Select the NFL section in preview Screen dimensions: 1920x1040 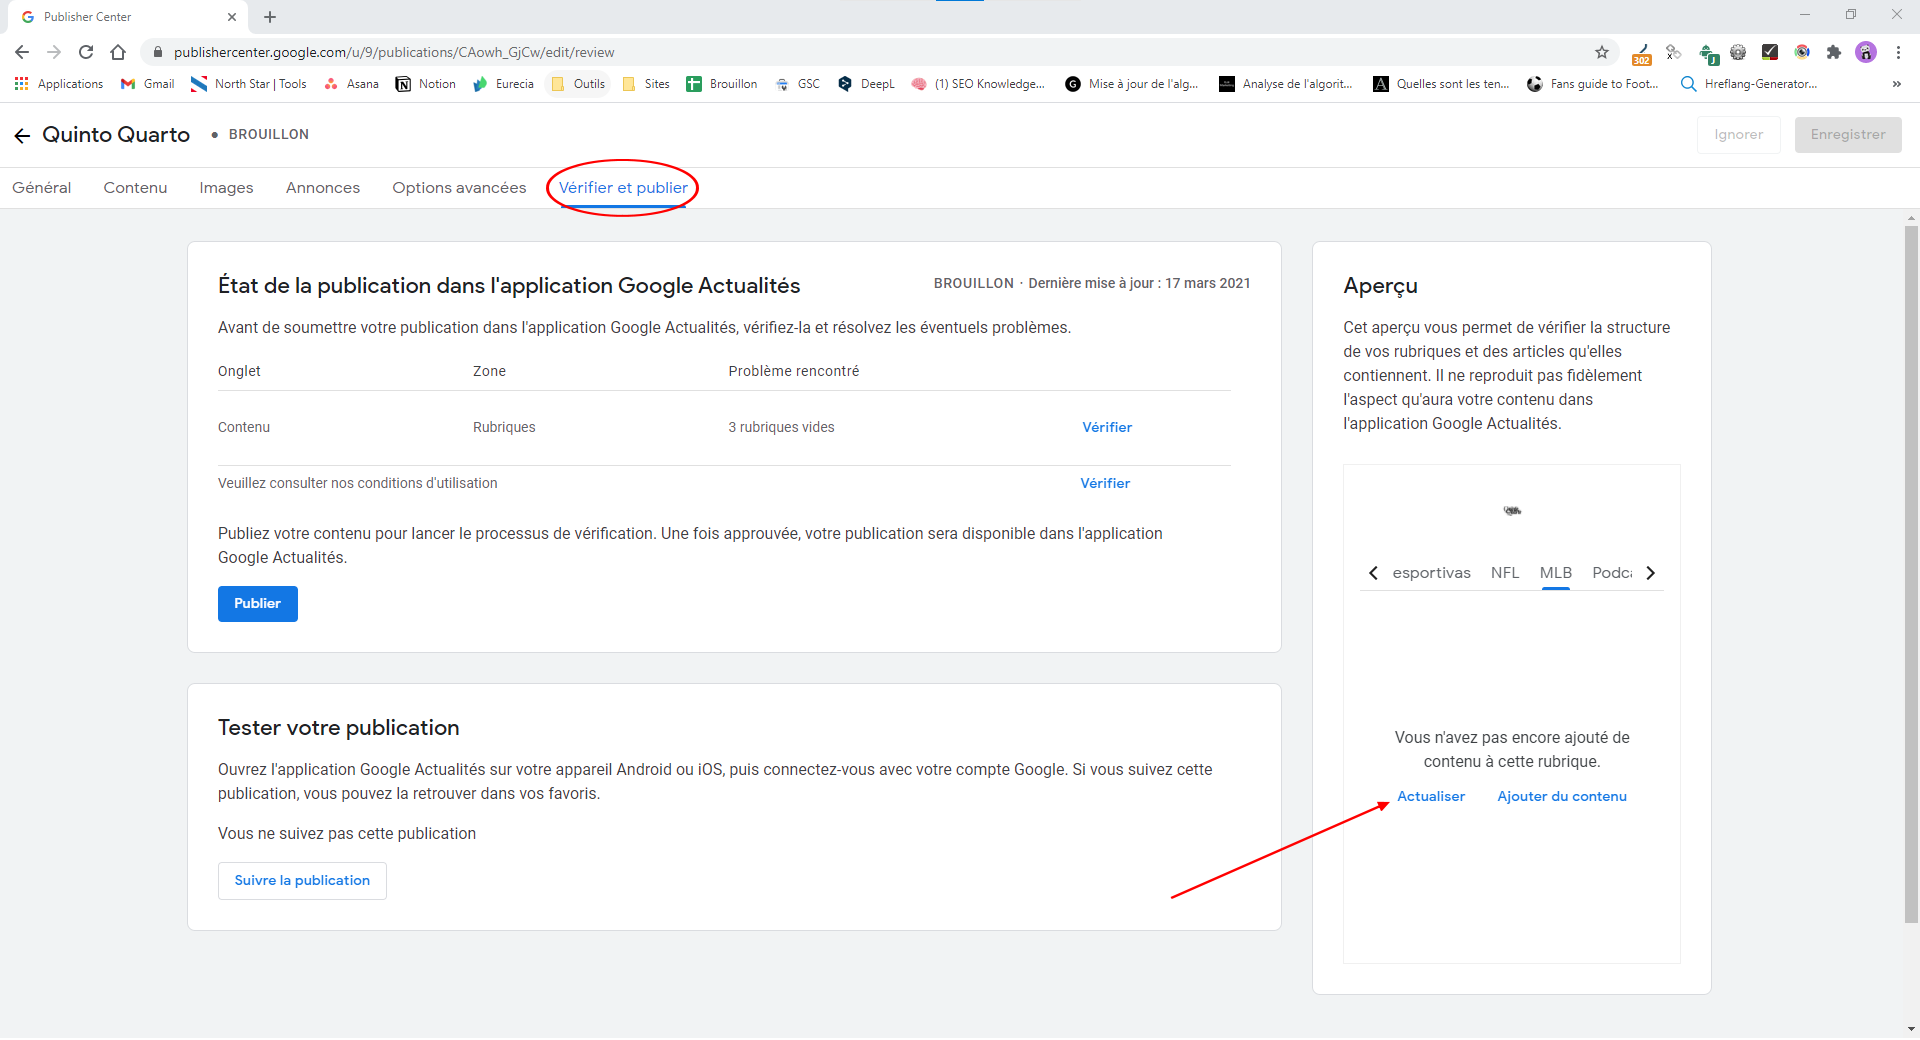tap(1504, 573)
